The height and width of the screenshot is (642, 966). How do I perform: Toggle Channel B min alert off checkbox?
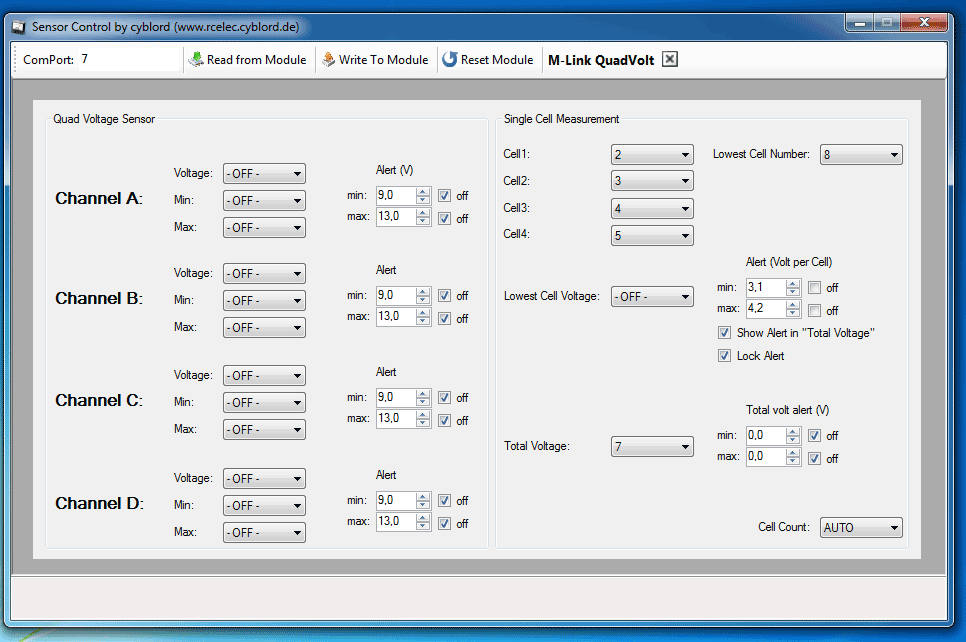tap(444, 296)
